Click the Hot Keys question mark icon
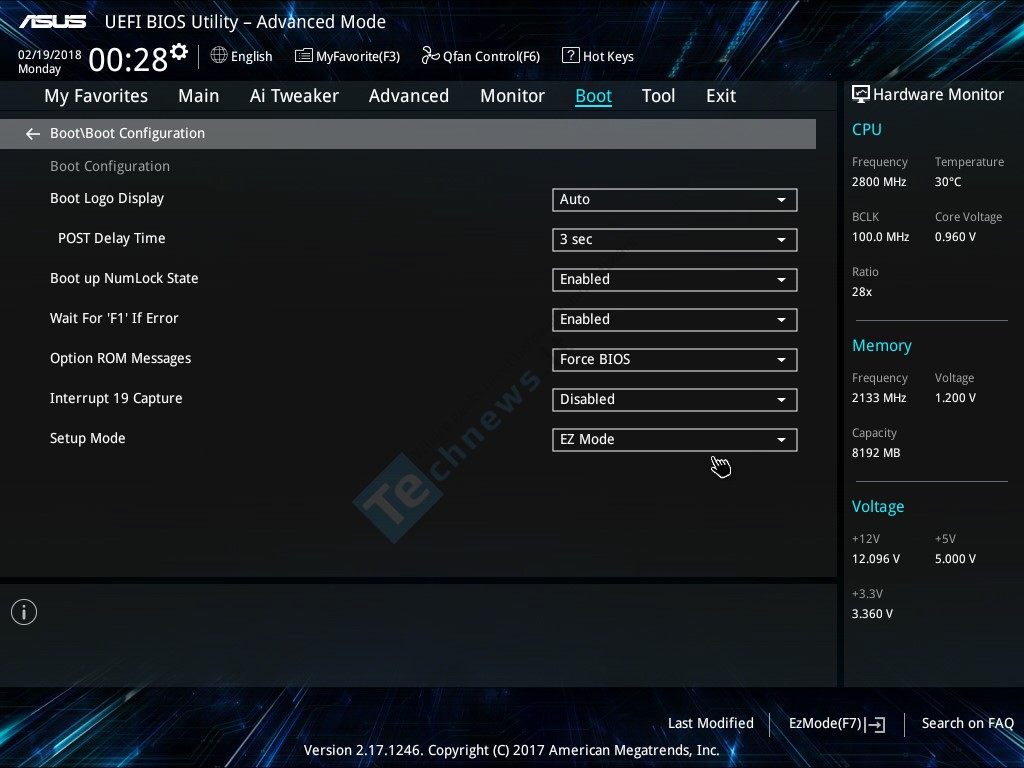 (570, 56)
